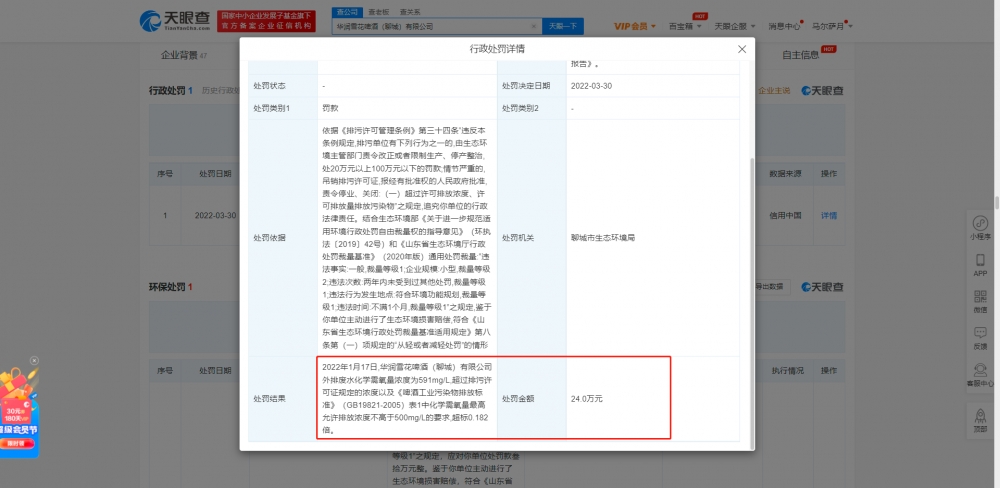
Task: Open the 反馈 feedback icon
Action: (x=980, y=338)
